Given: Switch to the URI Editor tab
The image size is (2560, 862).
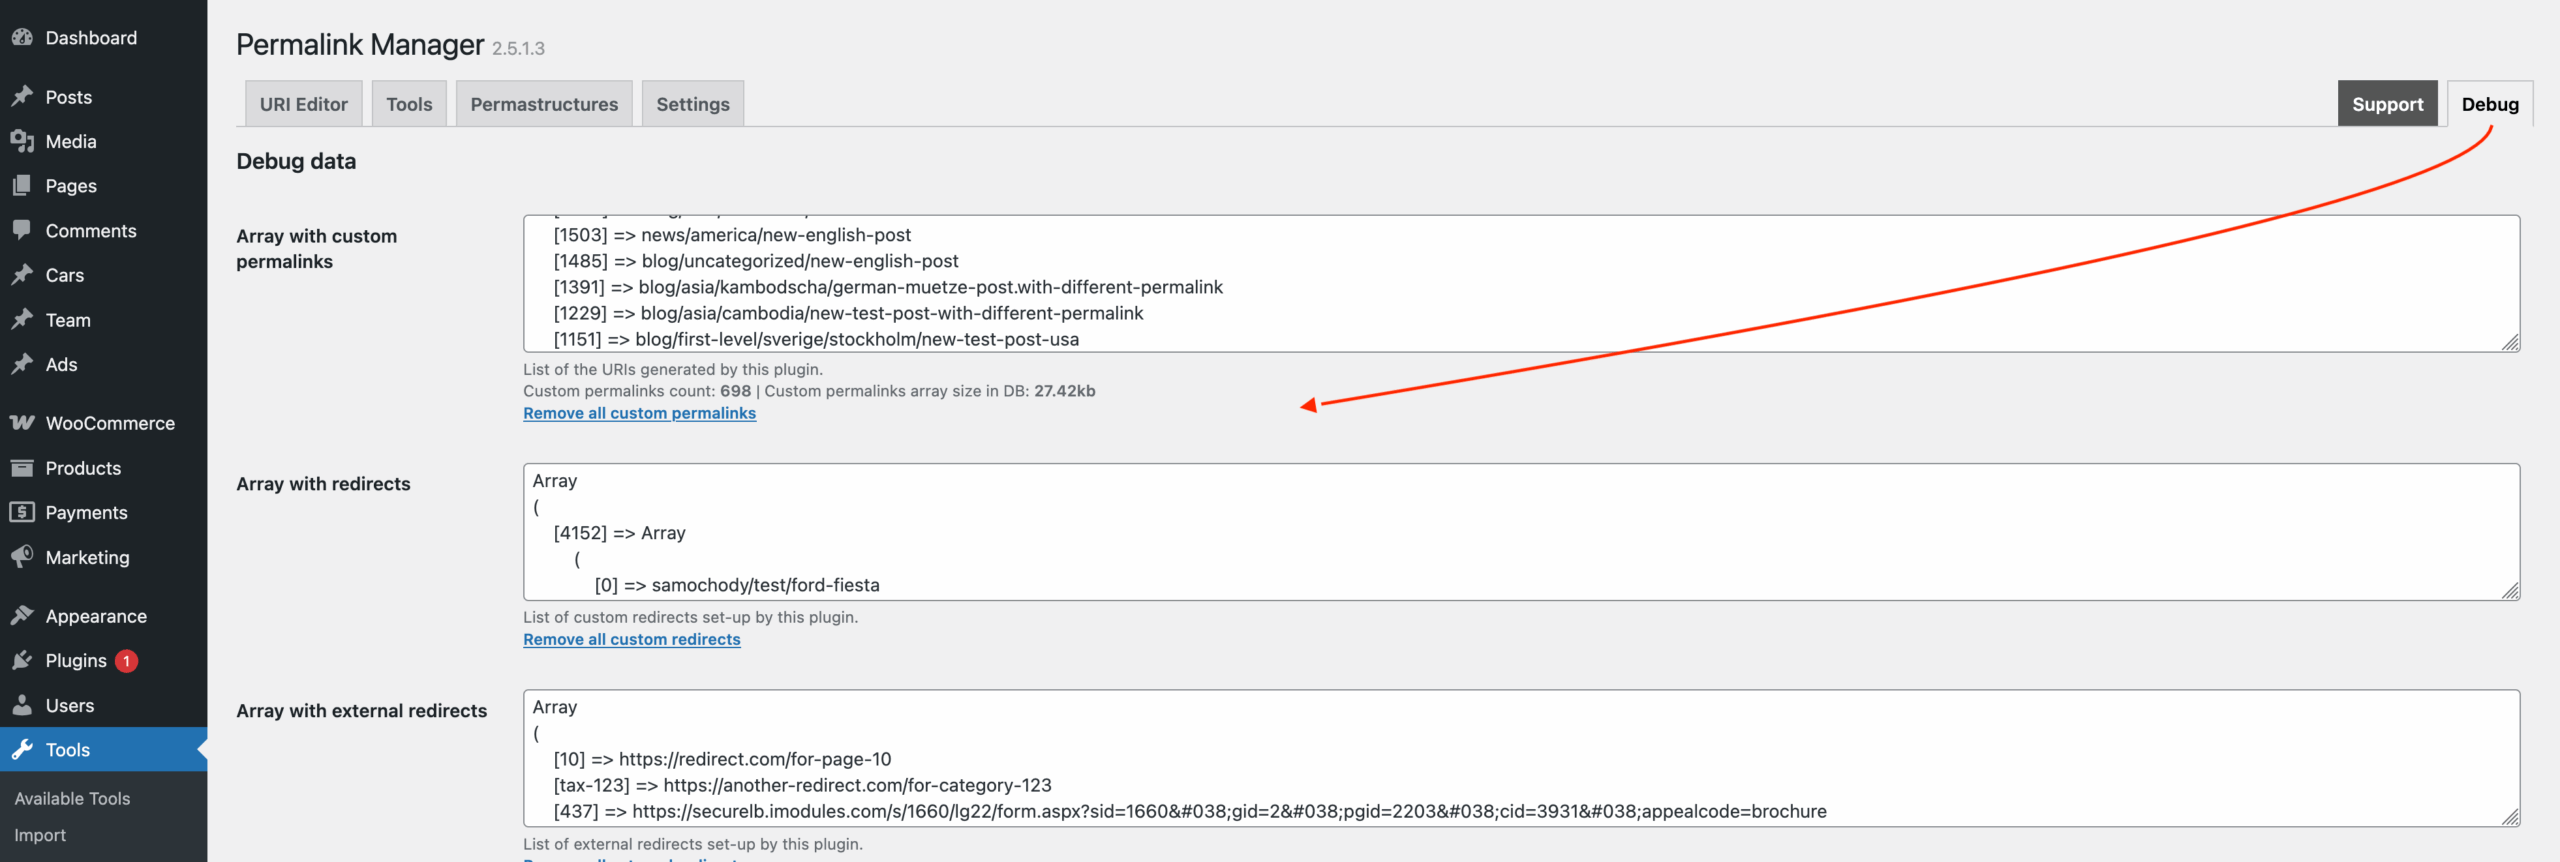Looking at the screenshot, I should [x=304, y=104].
